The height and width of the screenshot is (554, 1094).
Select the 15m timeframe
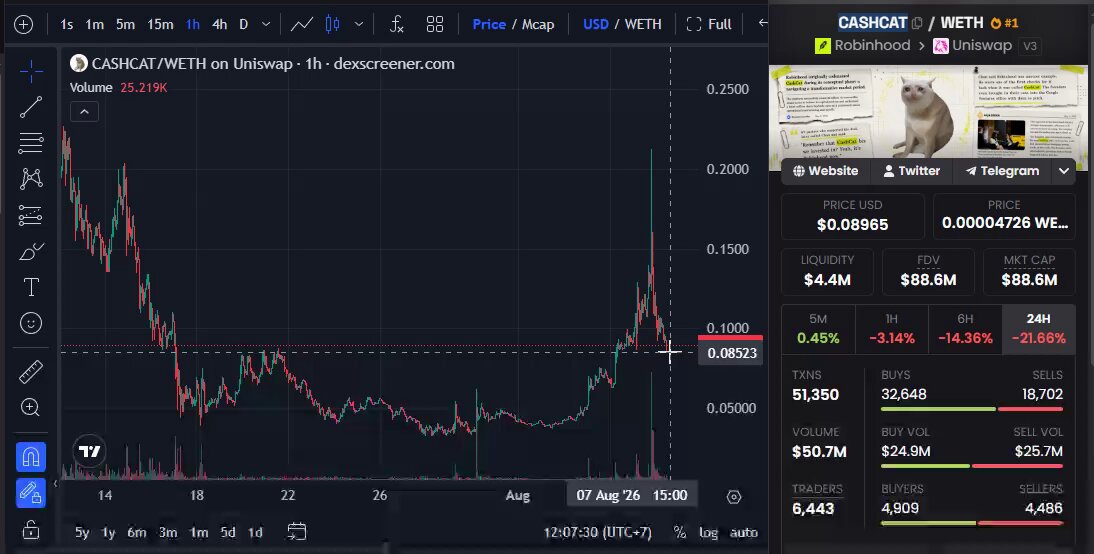(160, 24)
